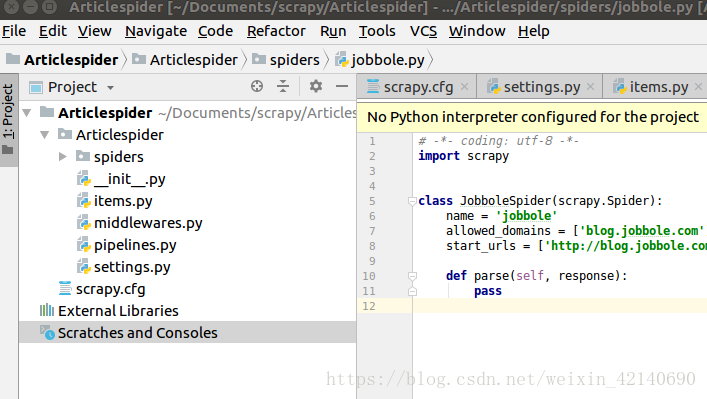Click the config file icon of scrapy.cfg
Viewport: 707px width, 399px height.
coord(65,289)
